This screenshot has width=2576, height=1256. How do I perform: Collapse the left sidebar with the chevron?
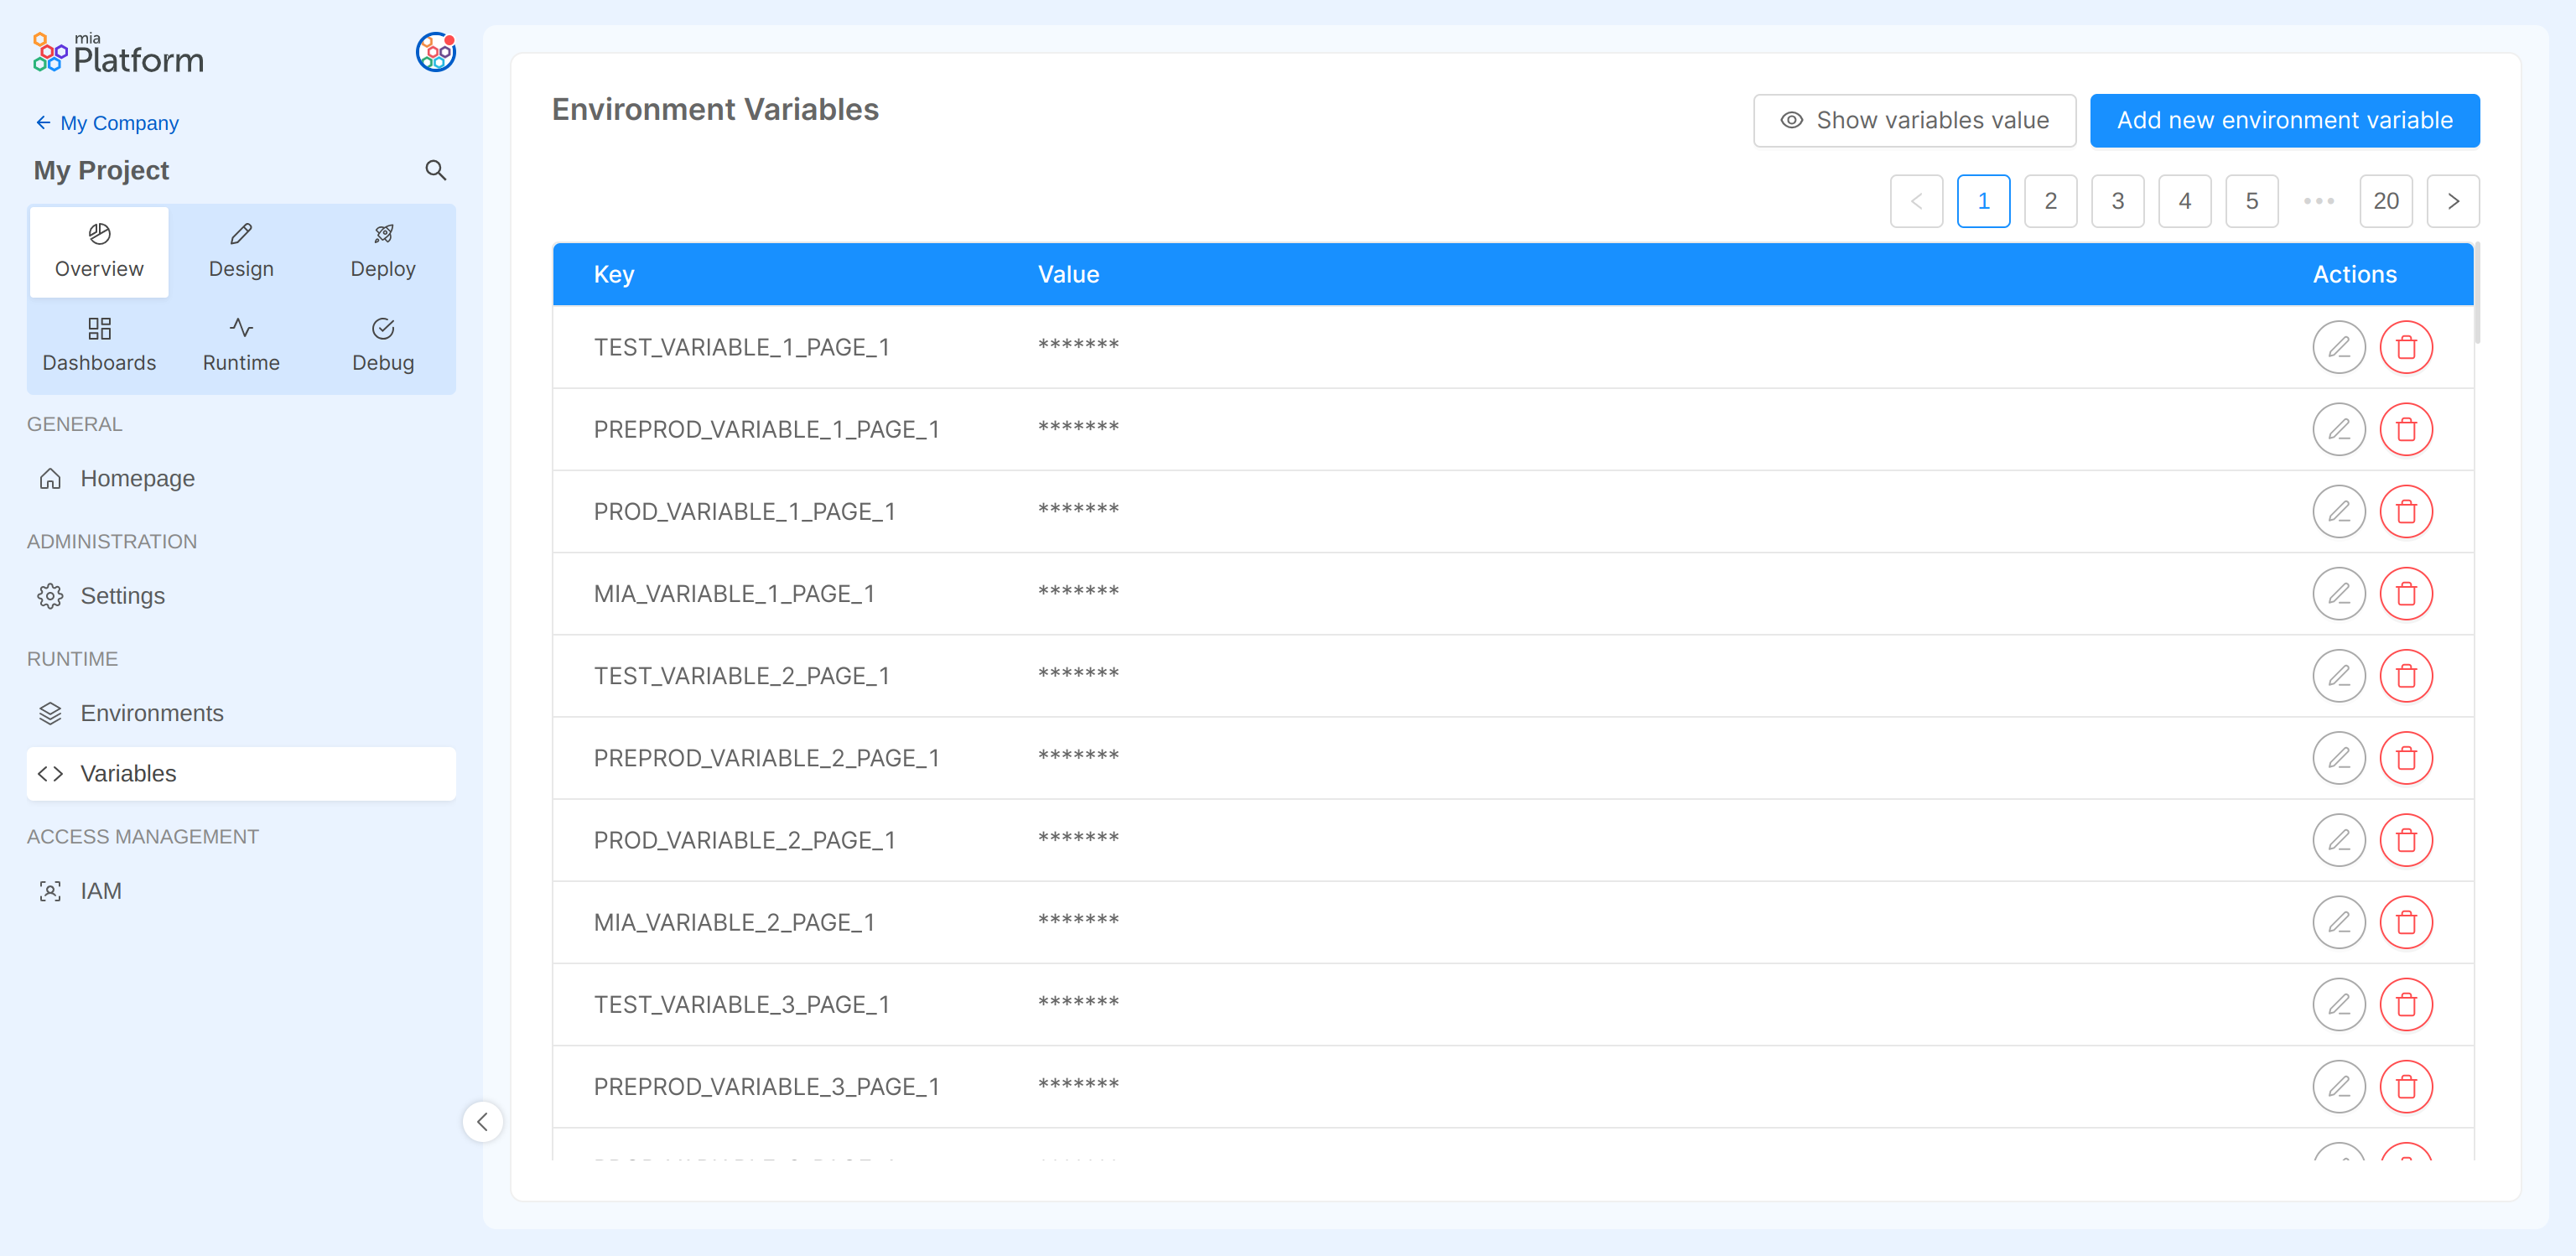click(x=483, y=1122)
